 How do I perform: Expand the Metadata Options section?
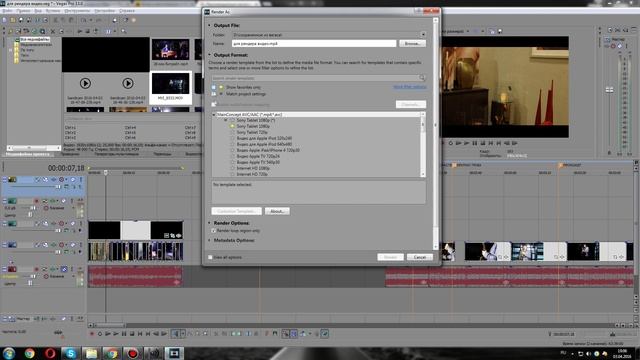[209, 240]
